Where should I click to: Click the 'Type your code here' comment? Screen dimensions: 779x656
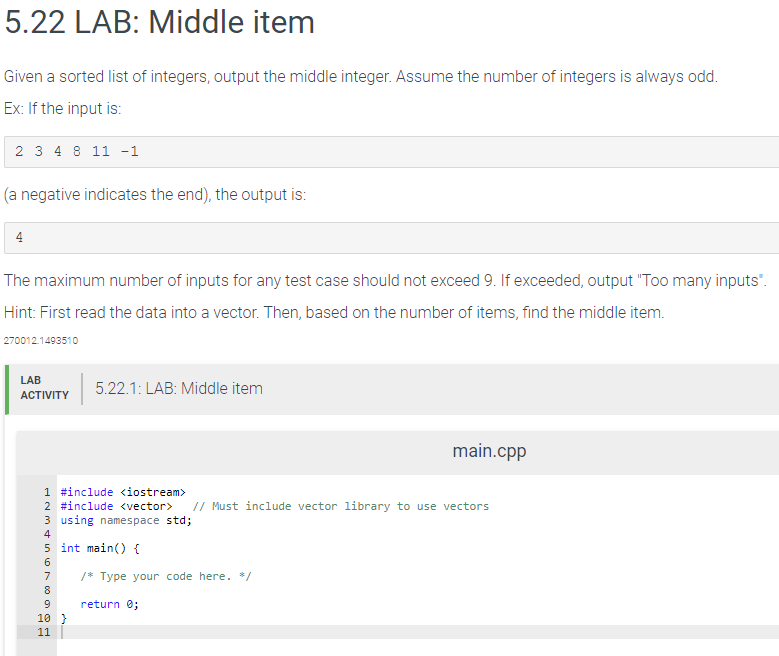(166, 576)
